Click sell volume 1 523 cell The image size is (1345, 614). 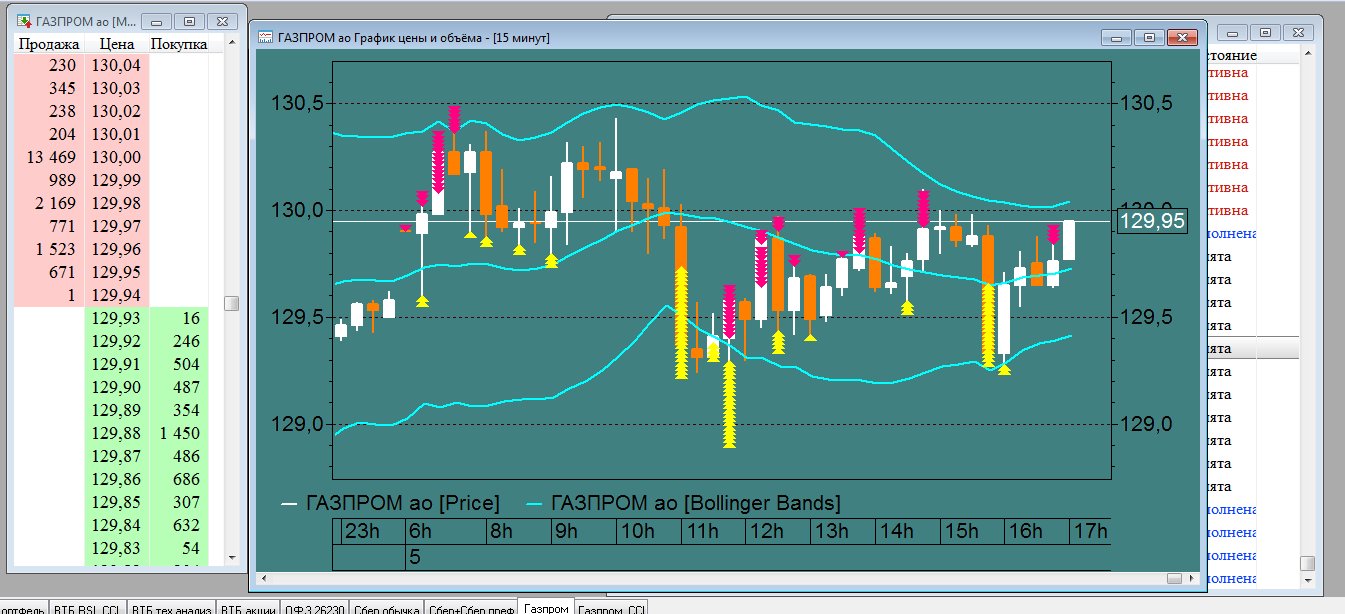coord(50,249)
